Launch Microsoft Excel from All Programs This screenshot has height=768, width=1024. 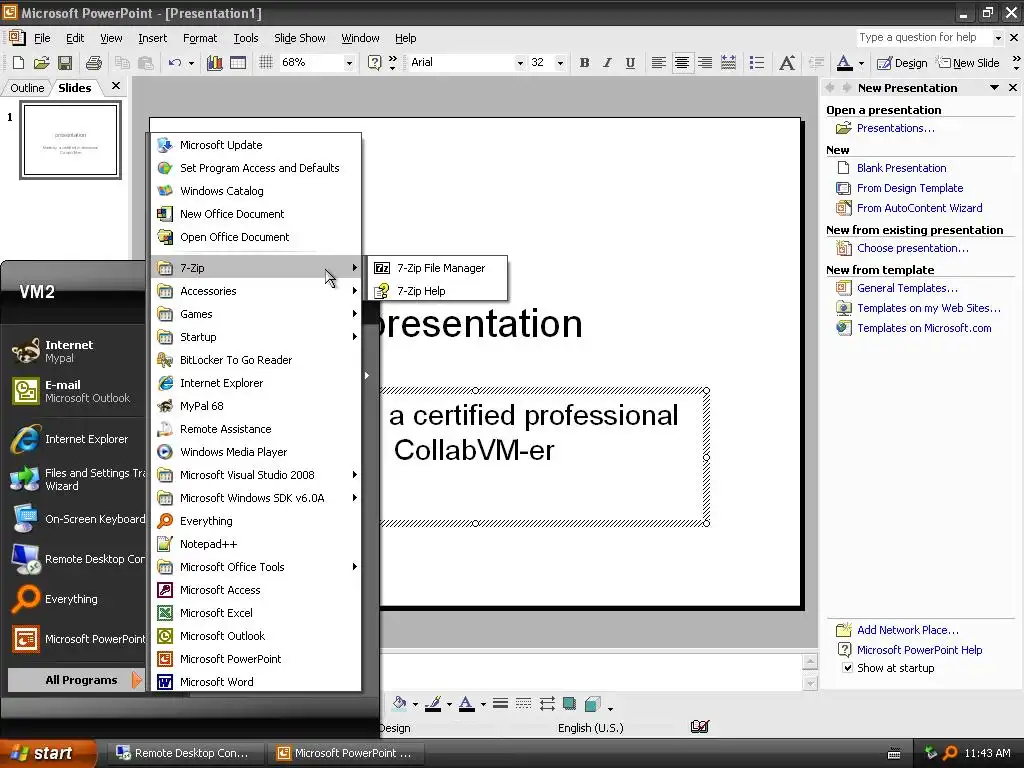(256, 613)
